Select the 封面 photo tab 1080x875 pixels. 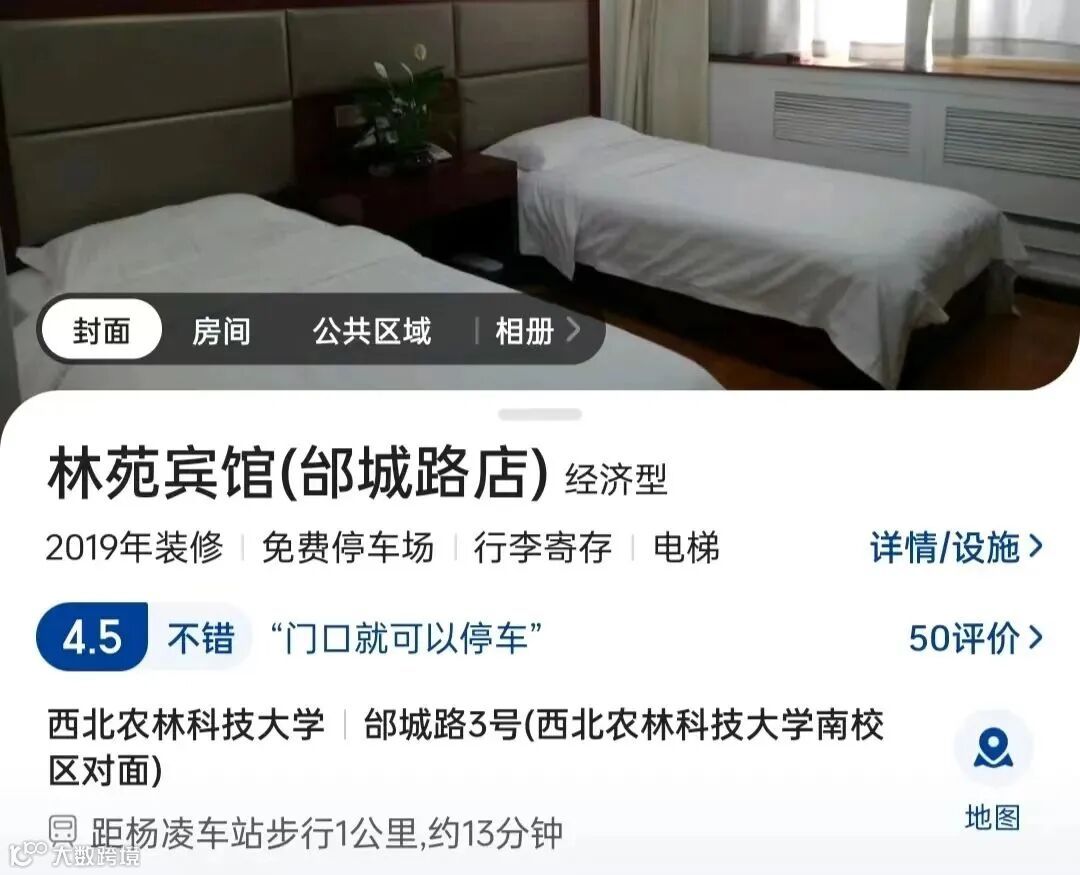click(102, 330)
